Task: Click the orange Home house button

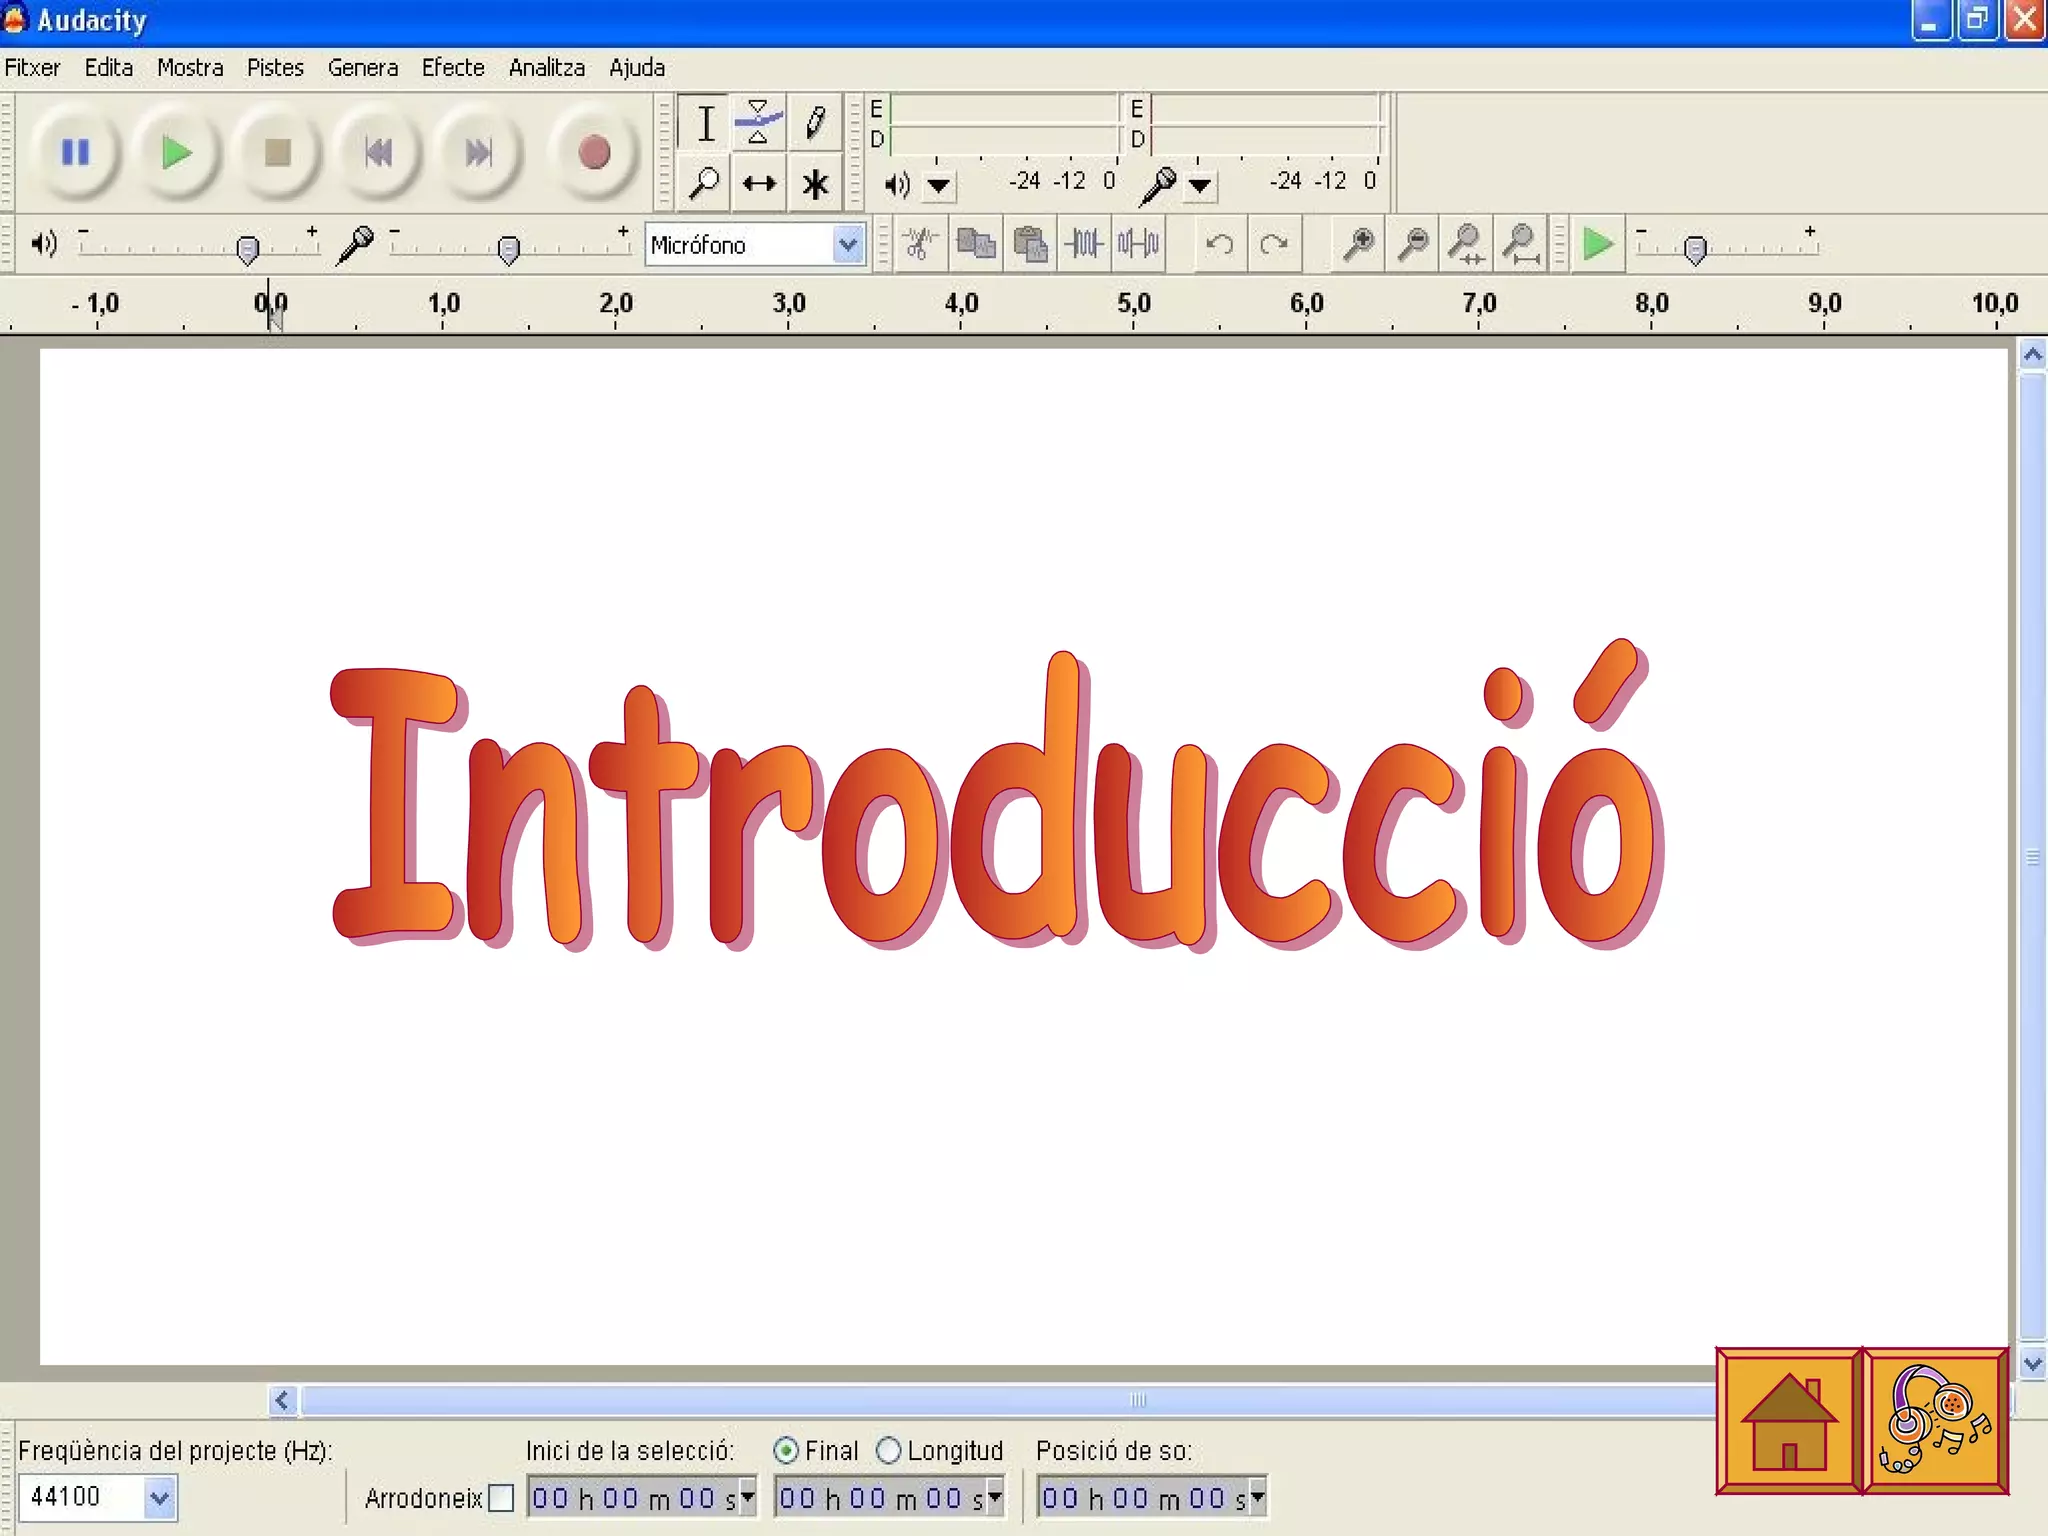Action: point(1788,1421)
